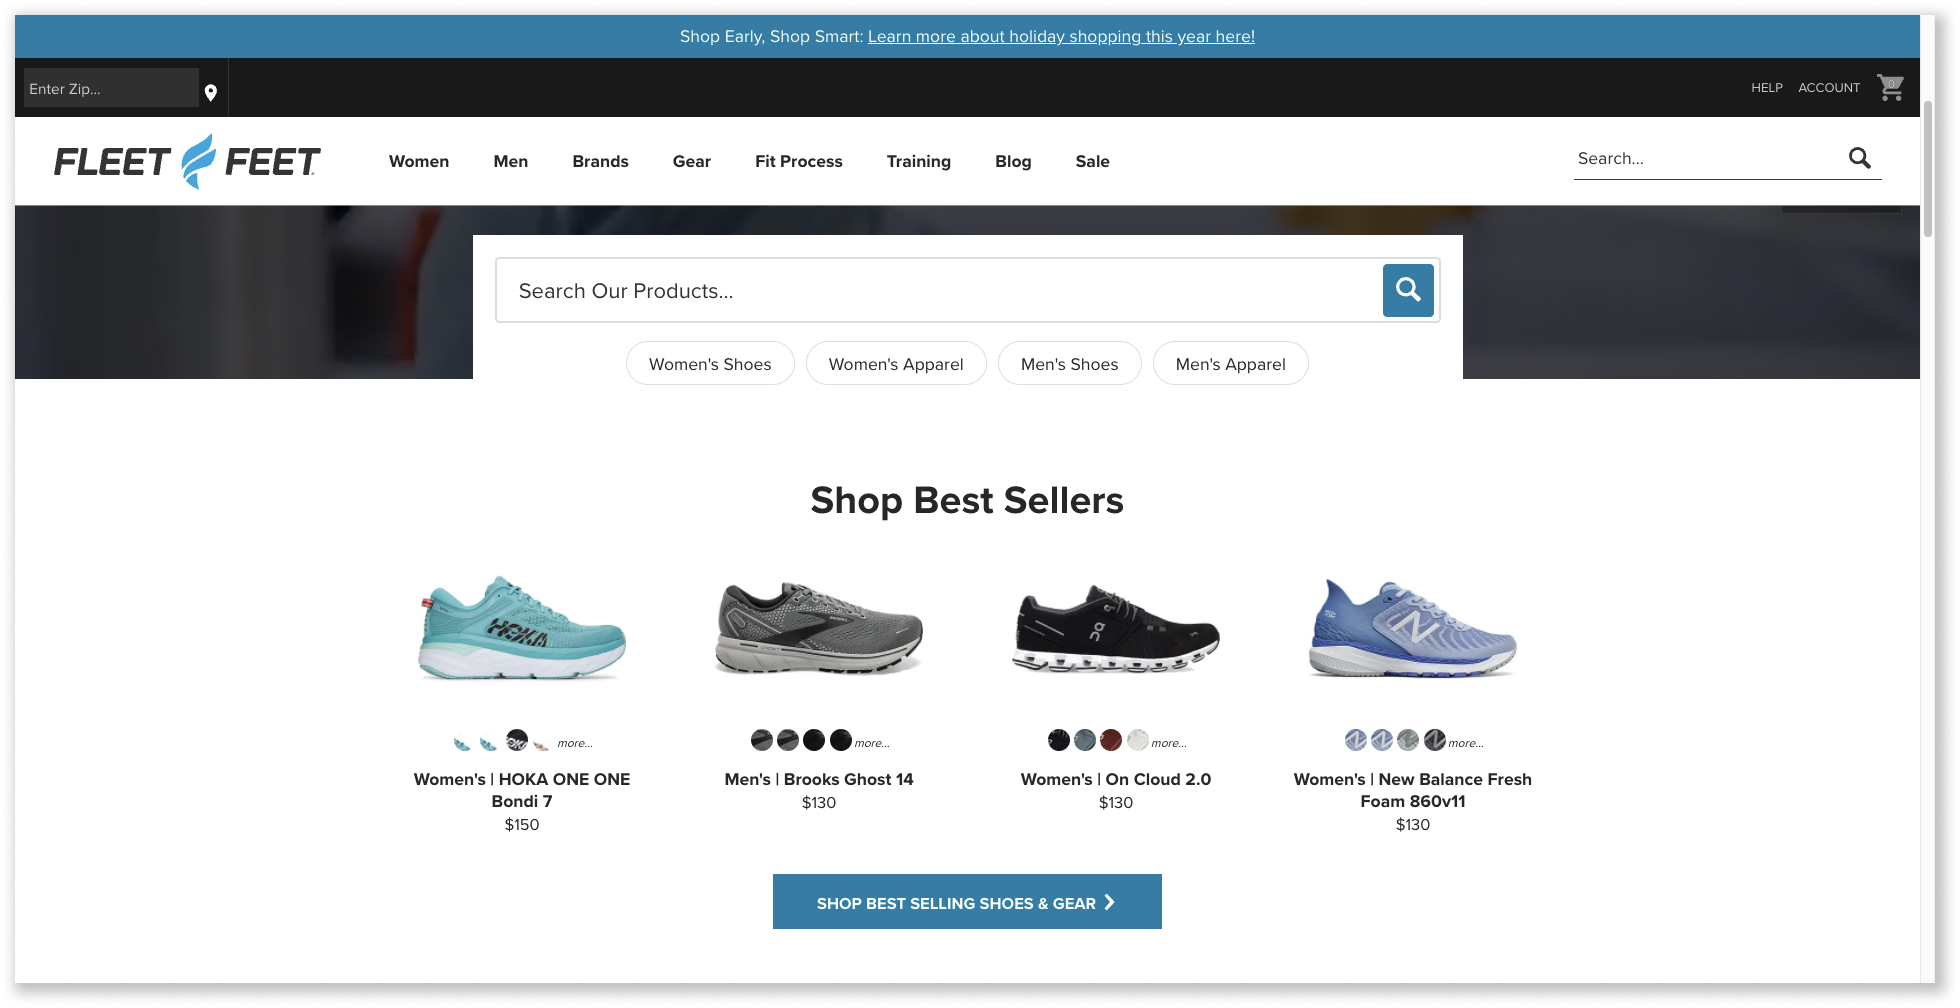The image size is (1960, 1008).
Task: Select grey-blue swatch for On Cloud 2.0
Action: 1085,740
